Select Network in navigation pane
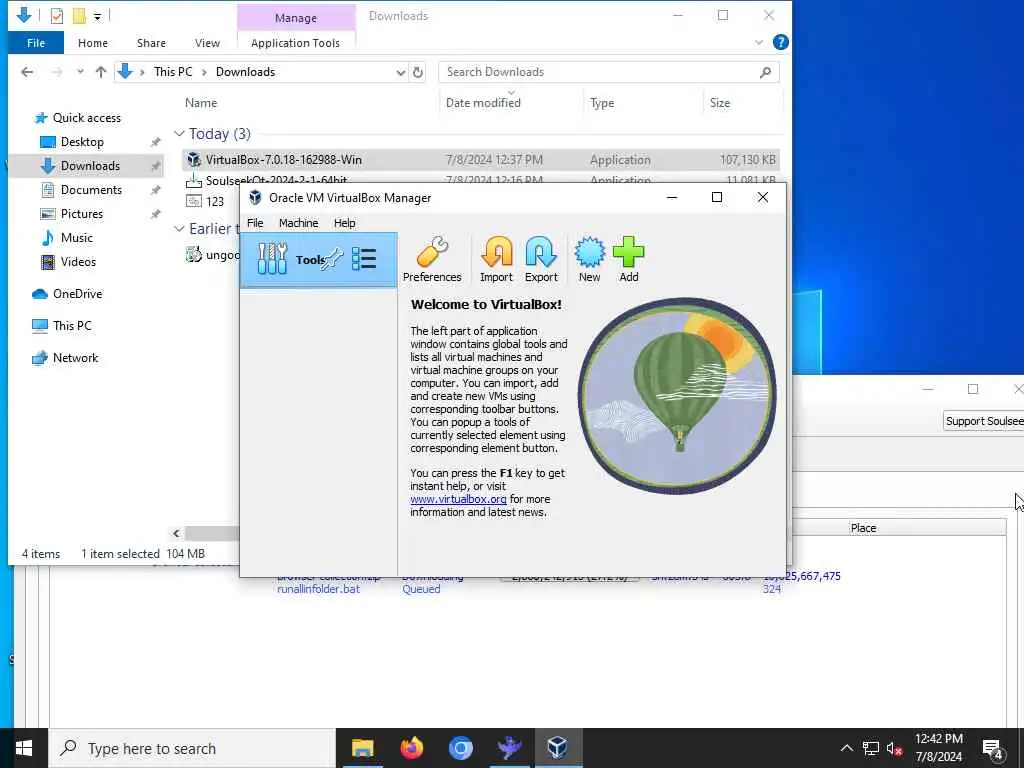The height and width of the screenshot is (768, 1024). (75, 358)
